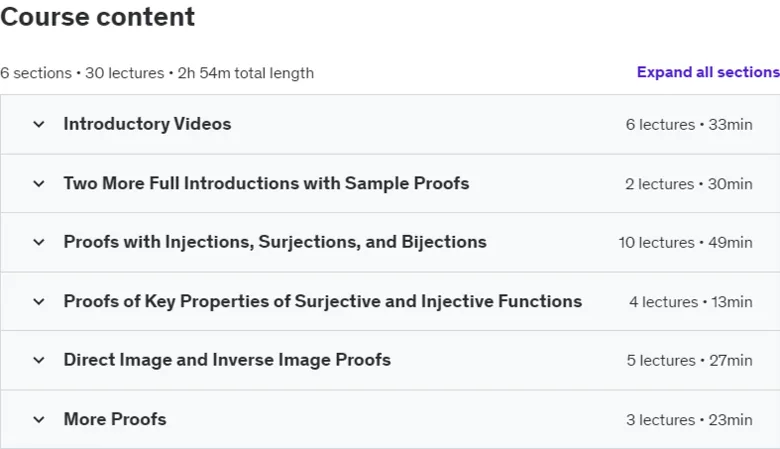780x449 pixels.
Task: Click the chevron next to Two More Full Introductions
Action: (x=39, y=183)
